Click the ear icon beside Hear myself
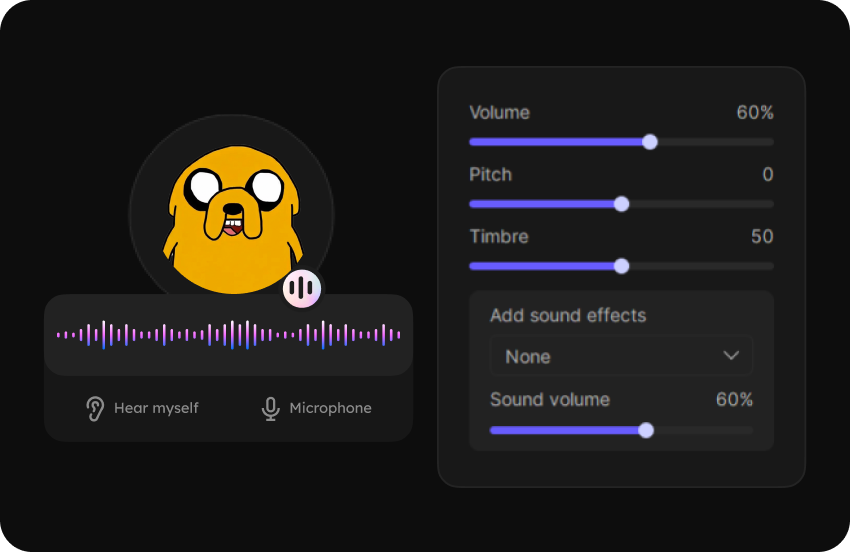 [x=95, y=408]
